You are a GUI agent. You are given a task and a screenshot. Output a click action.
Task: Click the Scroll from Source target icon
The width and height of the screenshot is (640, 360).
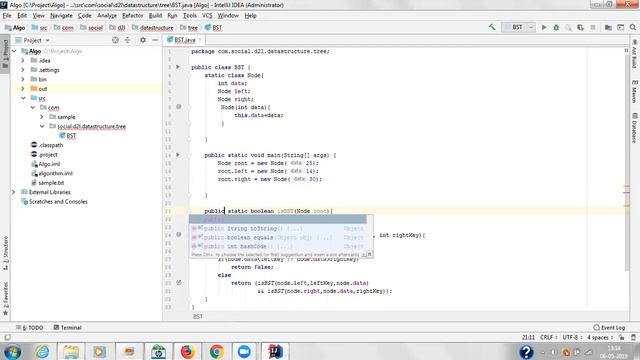pyautogui.click(x=115, y=40)
